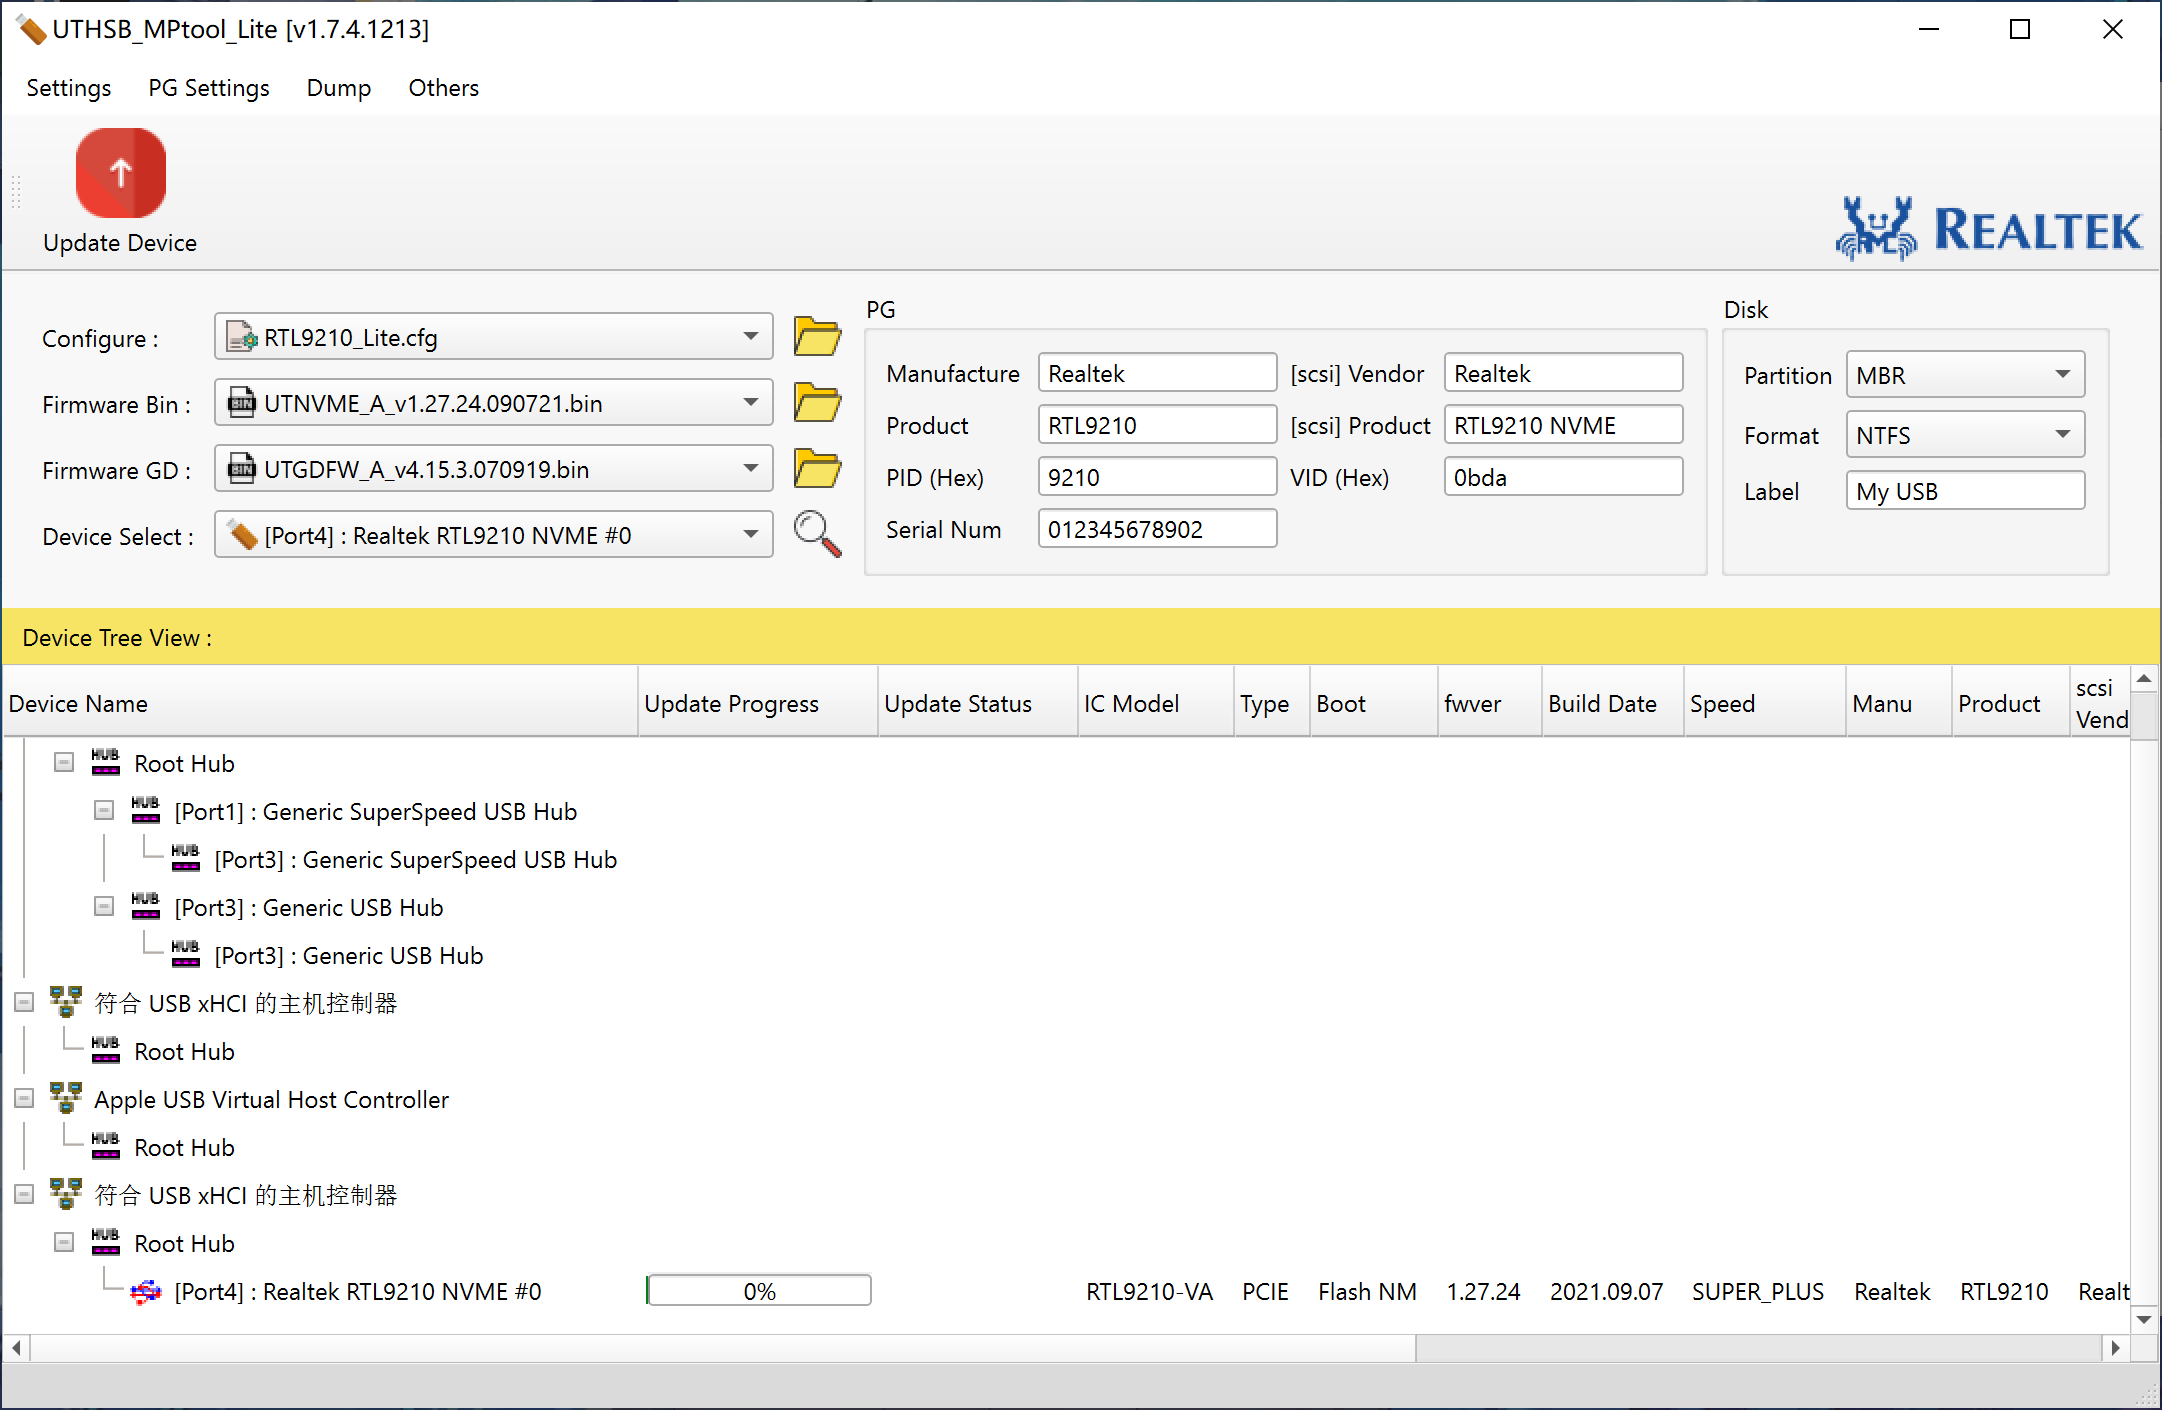Click the Build Date column header
The width and height of the screenshot is (2162, 1410).
(1613, 703)
